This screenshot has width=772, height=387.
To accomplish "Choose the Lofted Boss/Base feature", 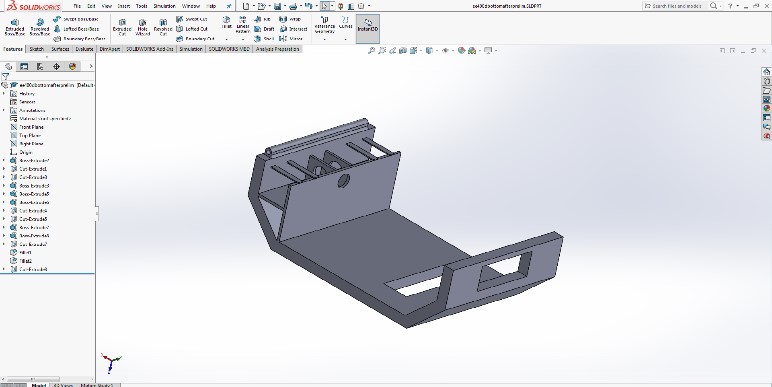I will pos(76,29).
